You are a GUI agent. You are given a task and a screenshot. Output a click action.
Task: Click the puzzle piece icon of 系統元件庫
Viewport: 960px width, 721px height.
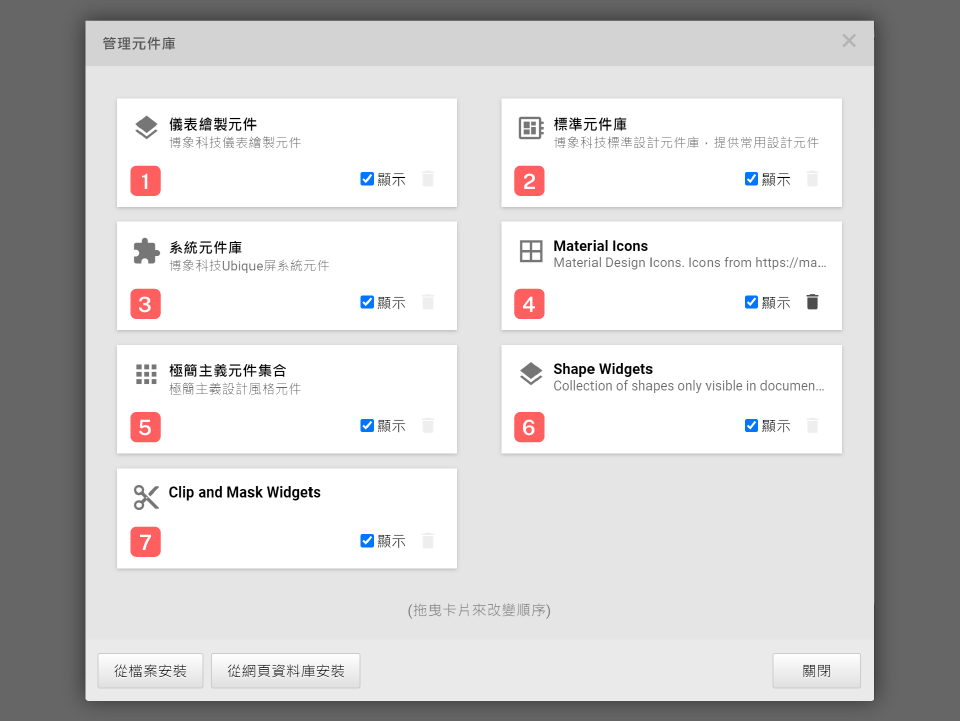coord(146,251)
